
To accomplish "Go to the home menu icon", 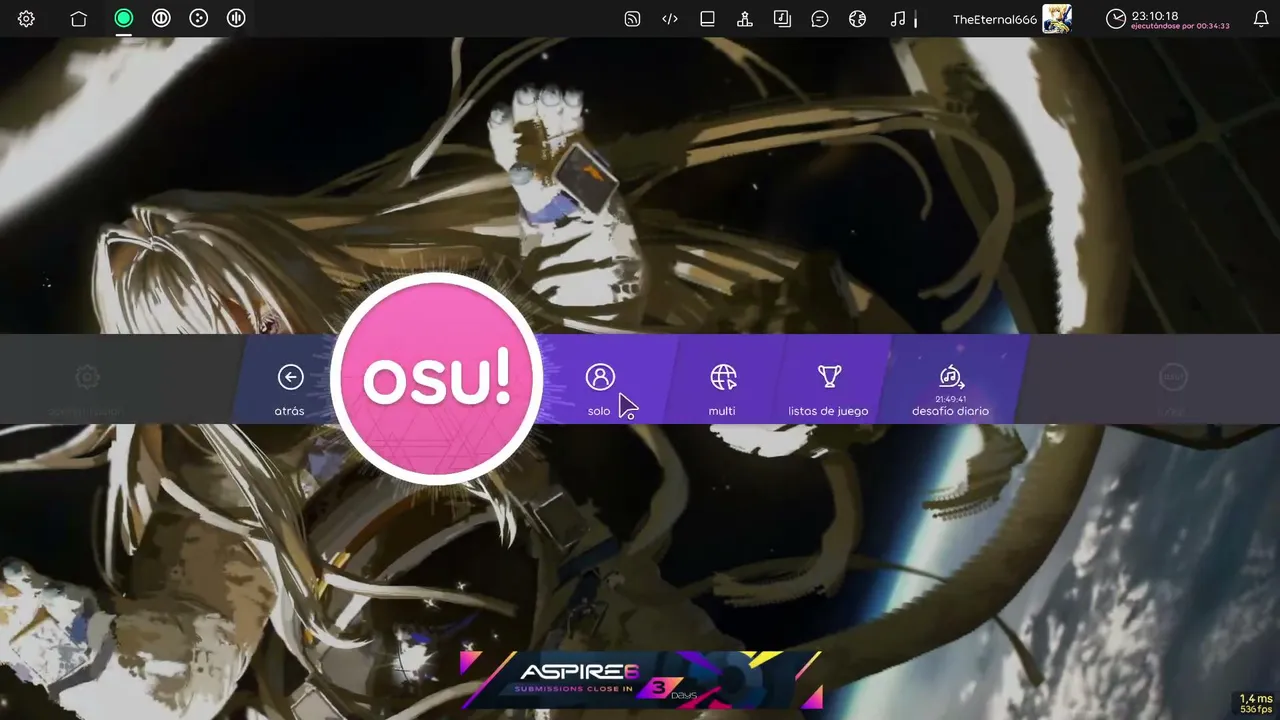I will click(79, 18).
